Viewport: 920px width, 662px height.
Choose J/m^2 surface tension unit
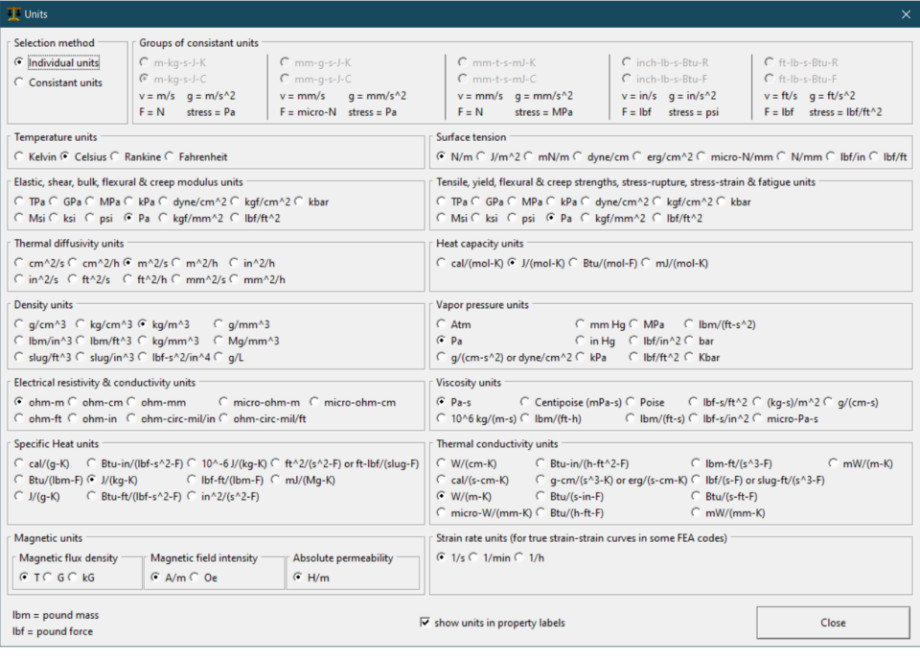coord(480,157)
